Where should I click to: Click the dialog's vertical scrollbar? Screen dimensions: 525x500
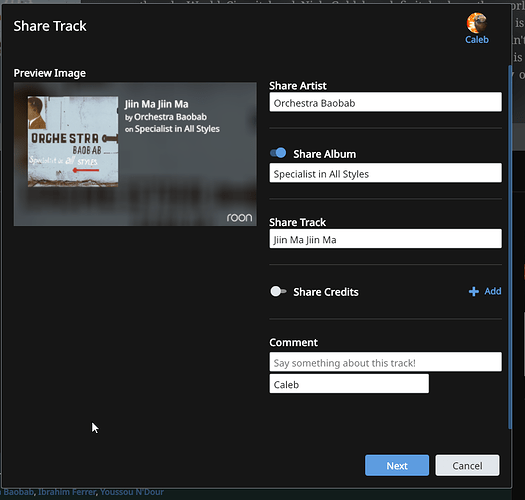point(510,247)
